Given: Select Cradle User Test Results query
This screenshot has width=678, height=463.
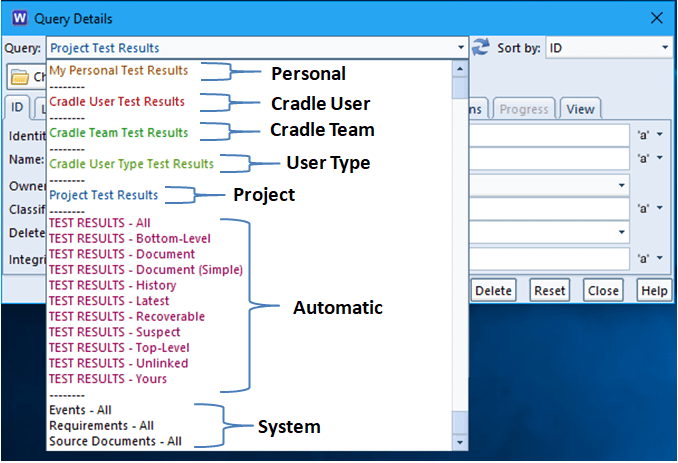Looking at the screenshot, I should pos(117,102).
